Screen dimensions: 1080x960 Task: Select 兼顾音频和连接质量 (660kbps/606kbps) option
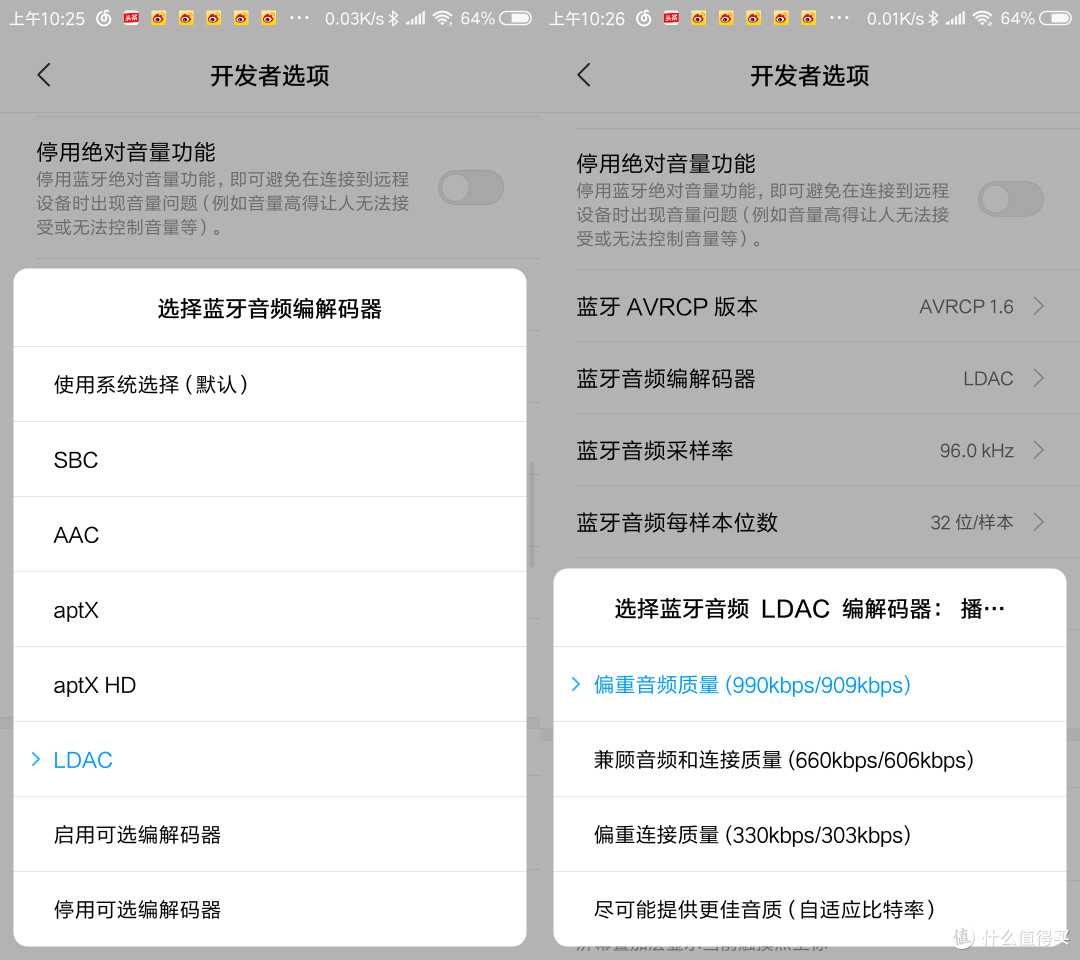[x=810, y=760]
